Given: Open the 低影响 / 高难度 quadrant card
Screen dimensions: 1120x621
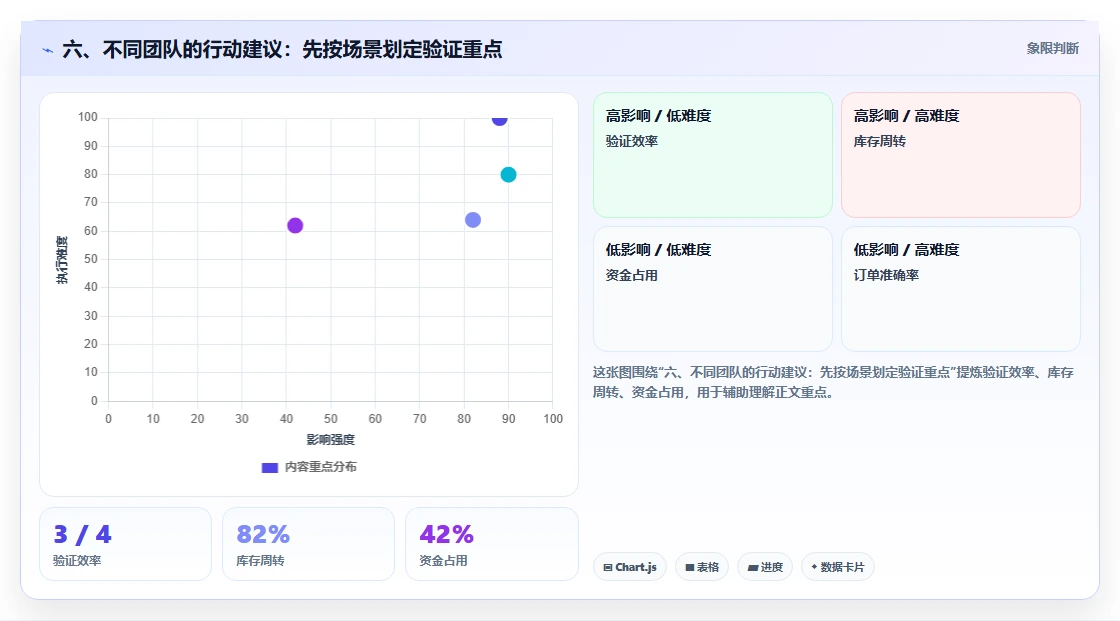Looking at the screenshot, I should coord(961,289).
